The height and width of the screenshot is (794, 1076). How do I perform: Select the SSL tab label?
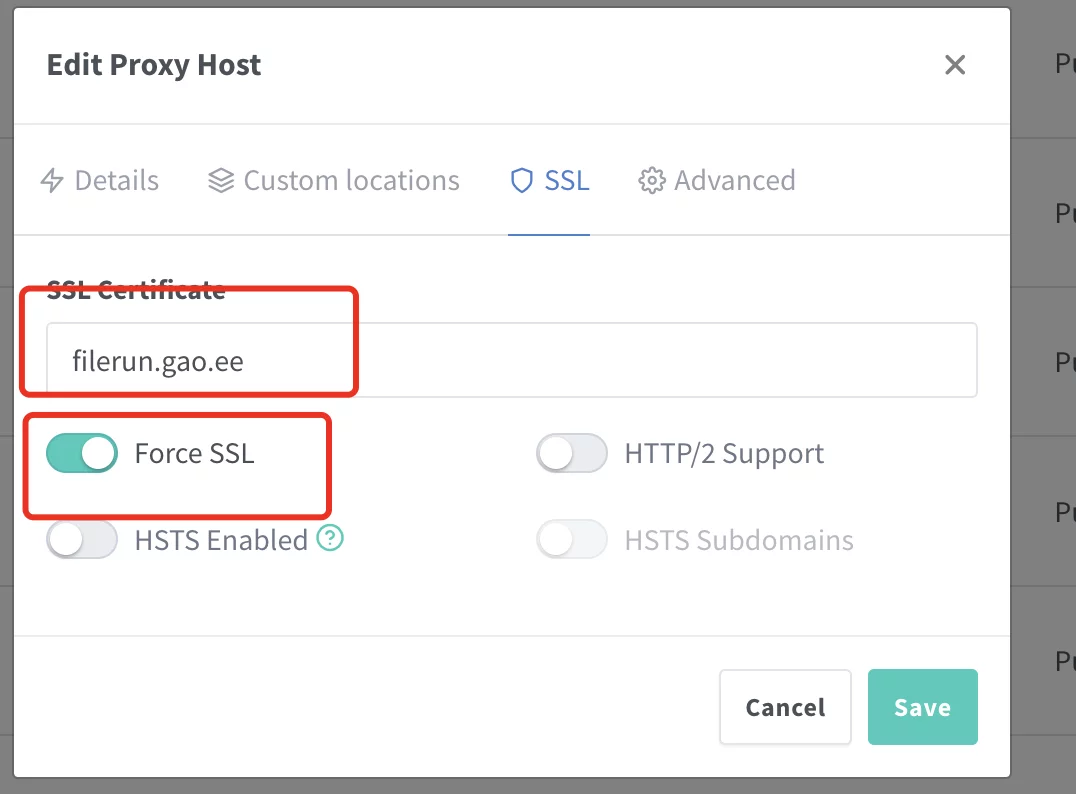(x=566, y=181)
